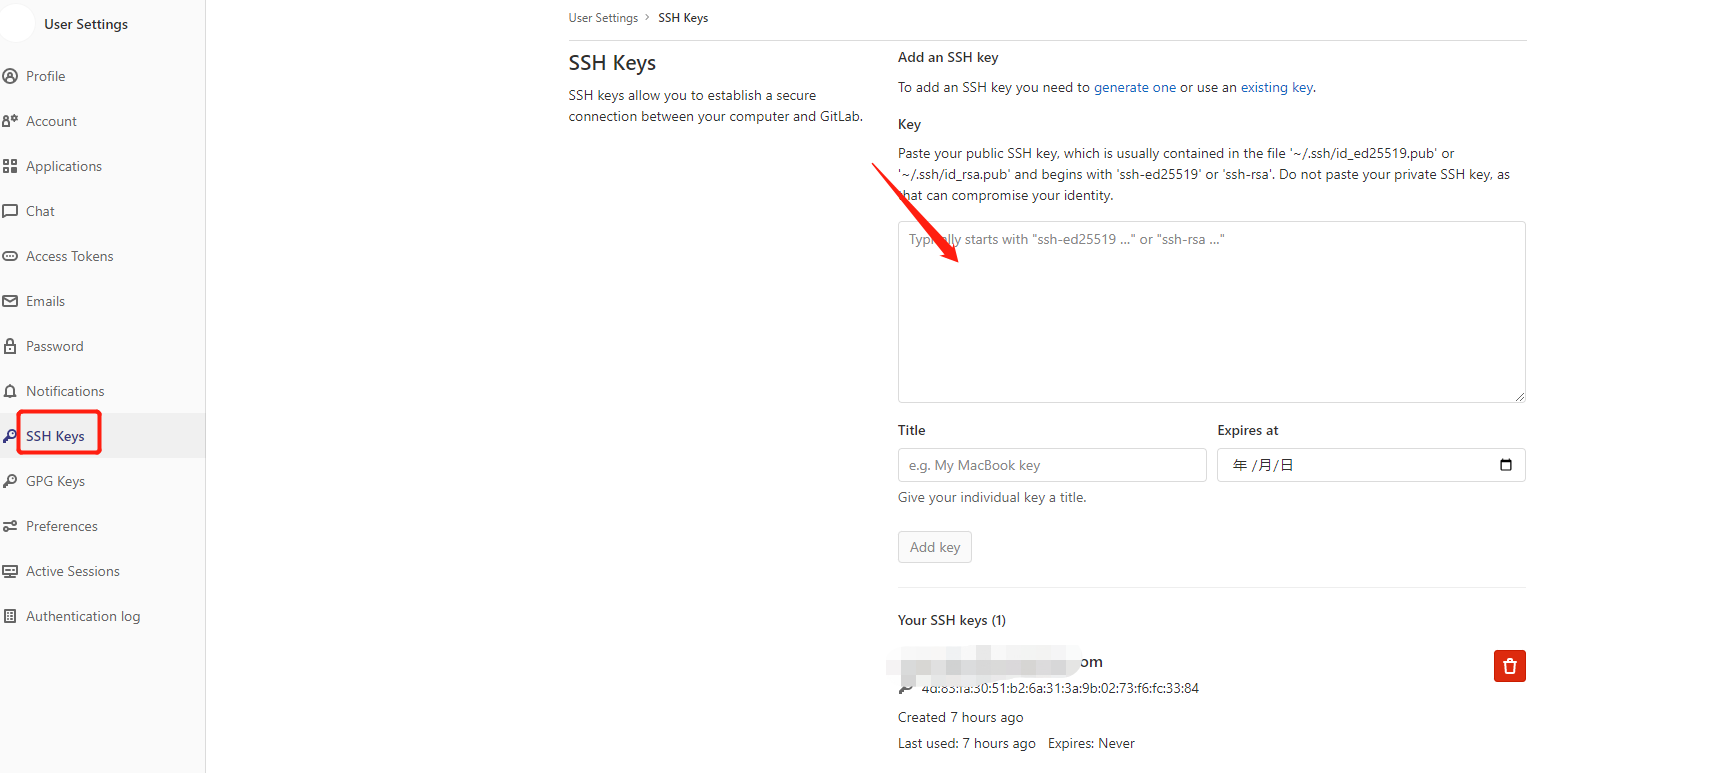View Active Sessions list
This screenshot has height=773, width=1726.
pos(72,571)
